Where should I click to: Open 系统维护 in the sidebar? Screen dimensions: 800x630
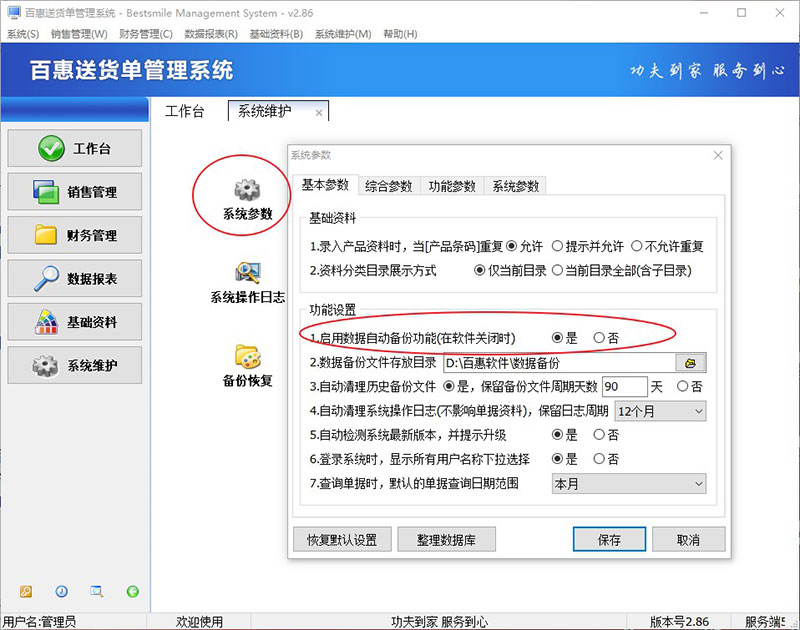click(x=74, y=365)
